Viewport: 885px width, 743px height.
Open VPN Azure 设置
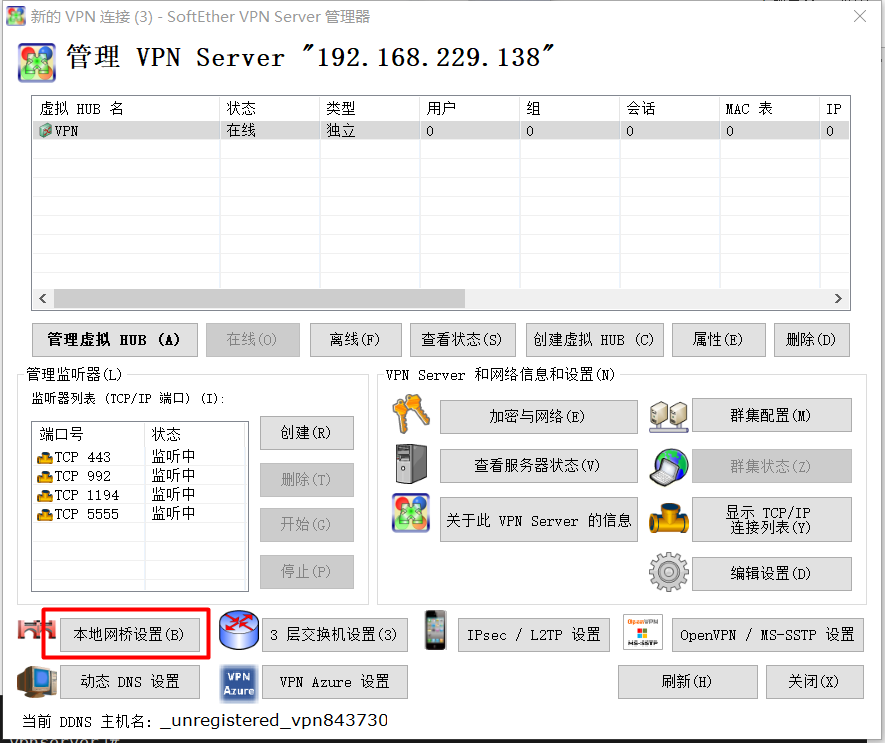[335, 681]
